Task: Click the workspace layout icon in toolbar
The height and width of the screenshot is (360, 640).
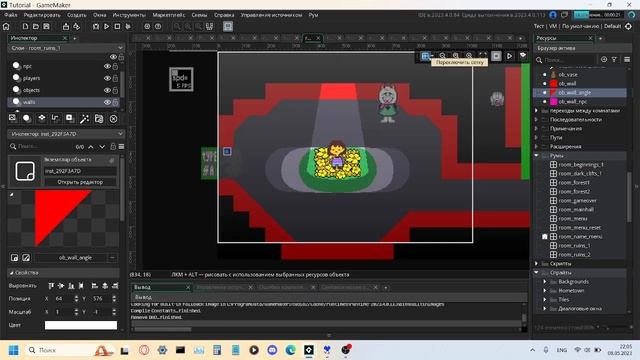Action: pyautogui.click(x=228, y=27)
